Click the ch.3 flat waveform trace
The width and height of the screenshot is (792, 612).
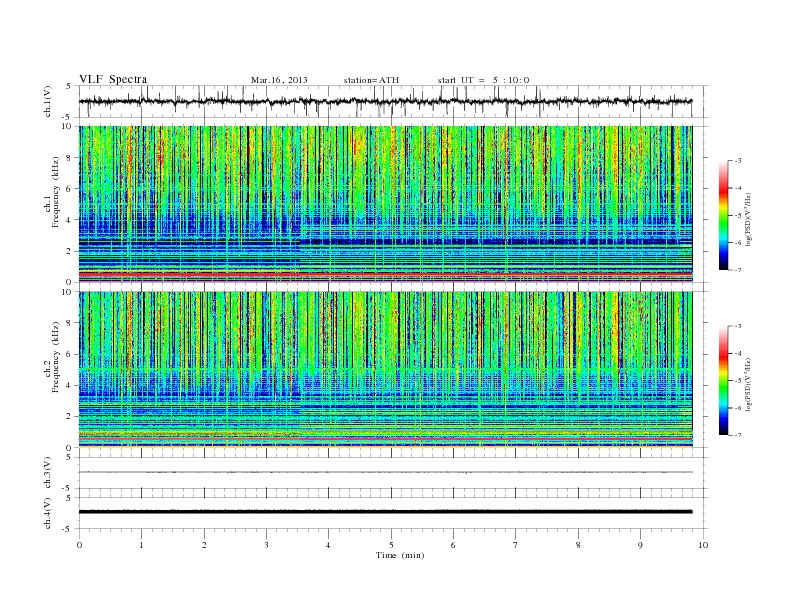coord(386,472)
